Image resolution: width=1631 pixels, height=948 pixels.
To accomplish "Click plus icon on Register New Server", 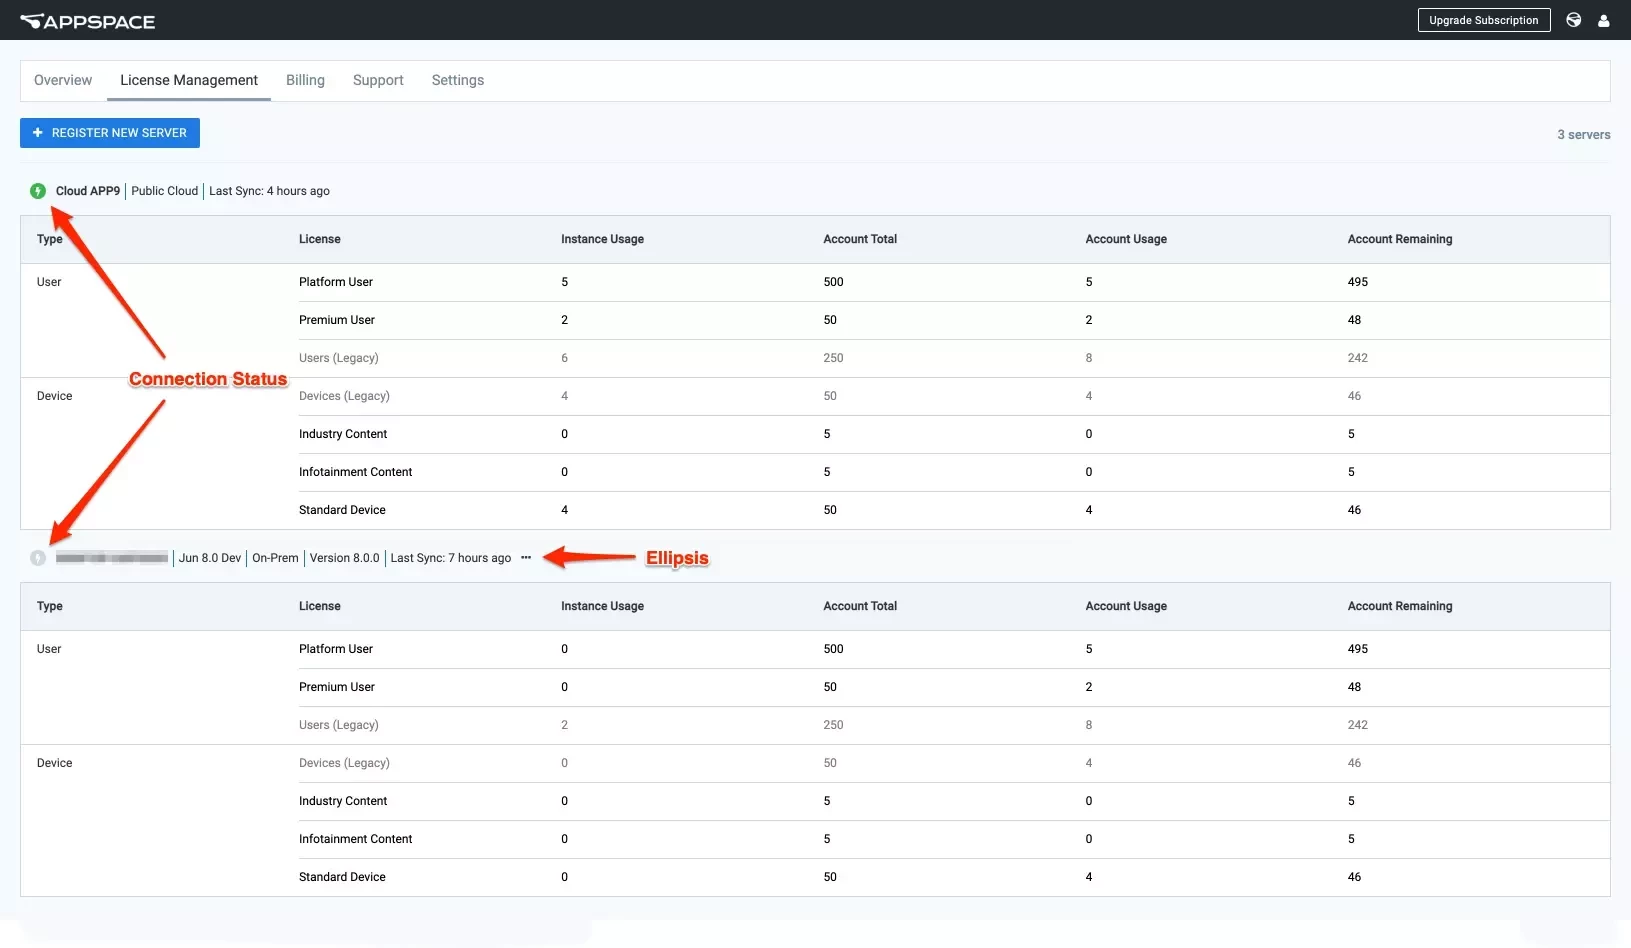I will click(38, 133).
